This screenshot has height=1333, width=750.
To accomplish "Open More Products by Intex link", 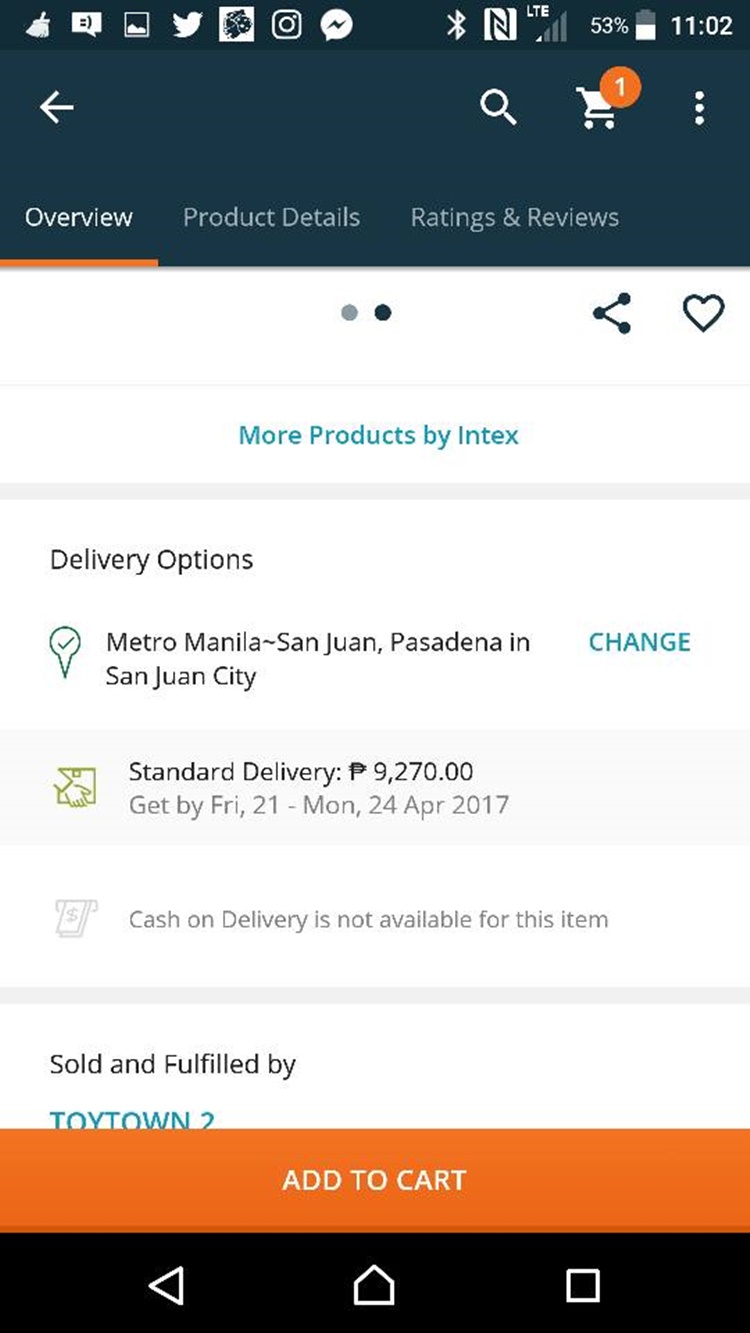I will [378, 435].
